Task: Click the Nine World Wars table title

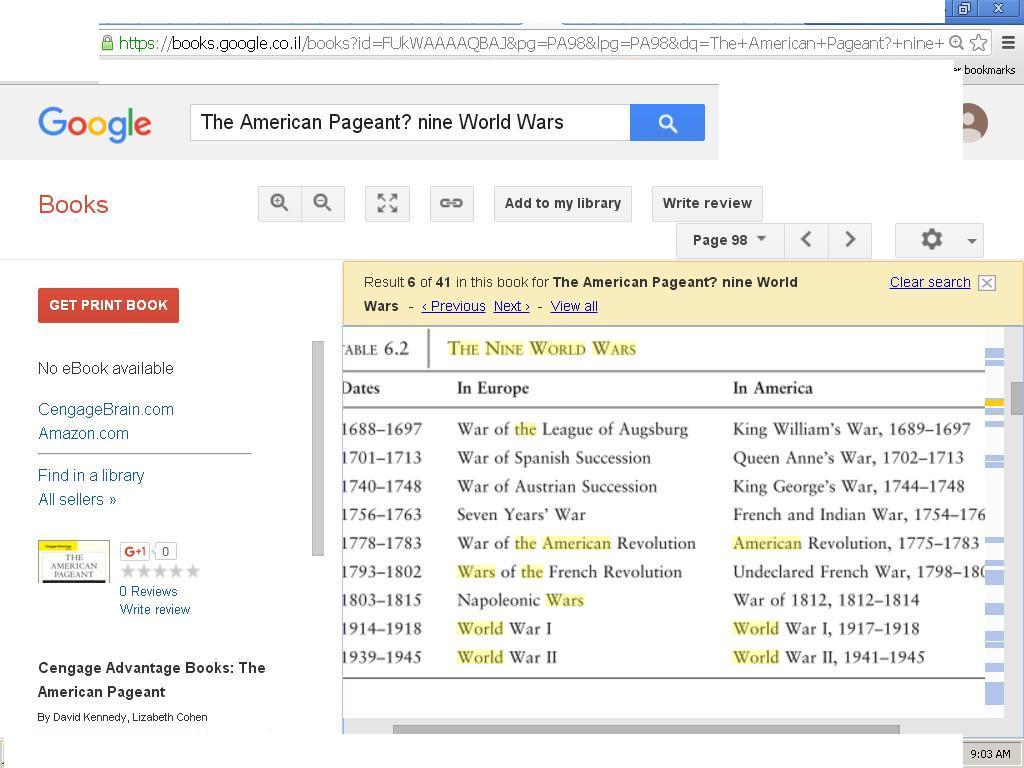Action: [x=541, y=349]
